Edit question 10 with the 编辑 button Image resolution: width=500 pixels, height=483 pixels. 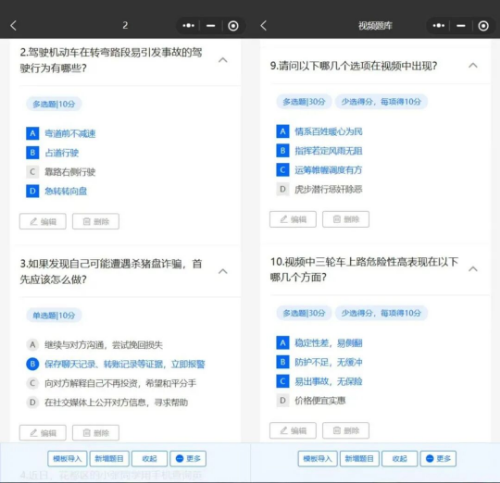[293, 431]
